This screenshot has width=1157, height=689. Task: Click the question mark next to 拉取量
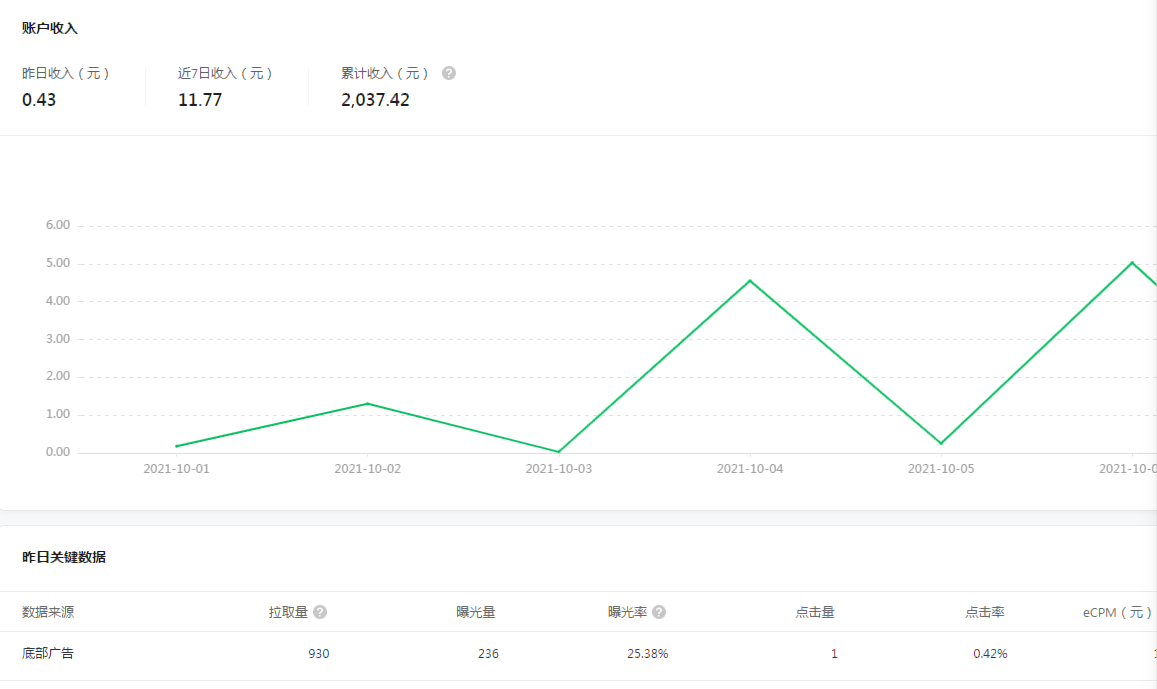(x=320, y=612)
